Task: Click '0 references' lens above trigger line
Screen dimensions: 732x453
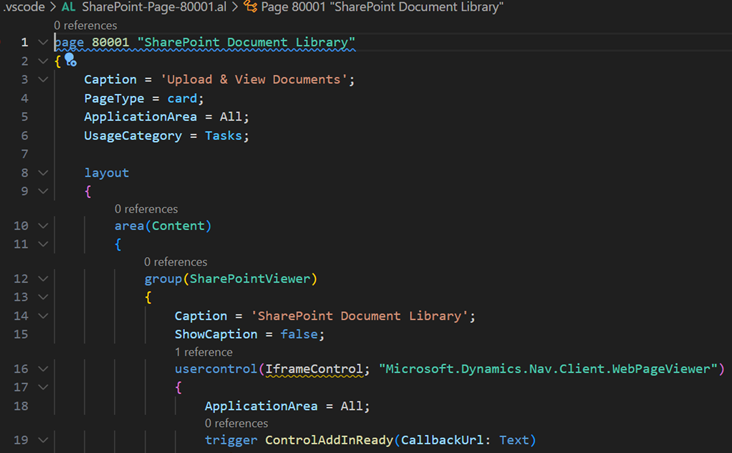Action: [236, 423]
